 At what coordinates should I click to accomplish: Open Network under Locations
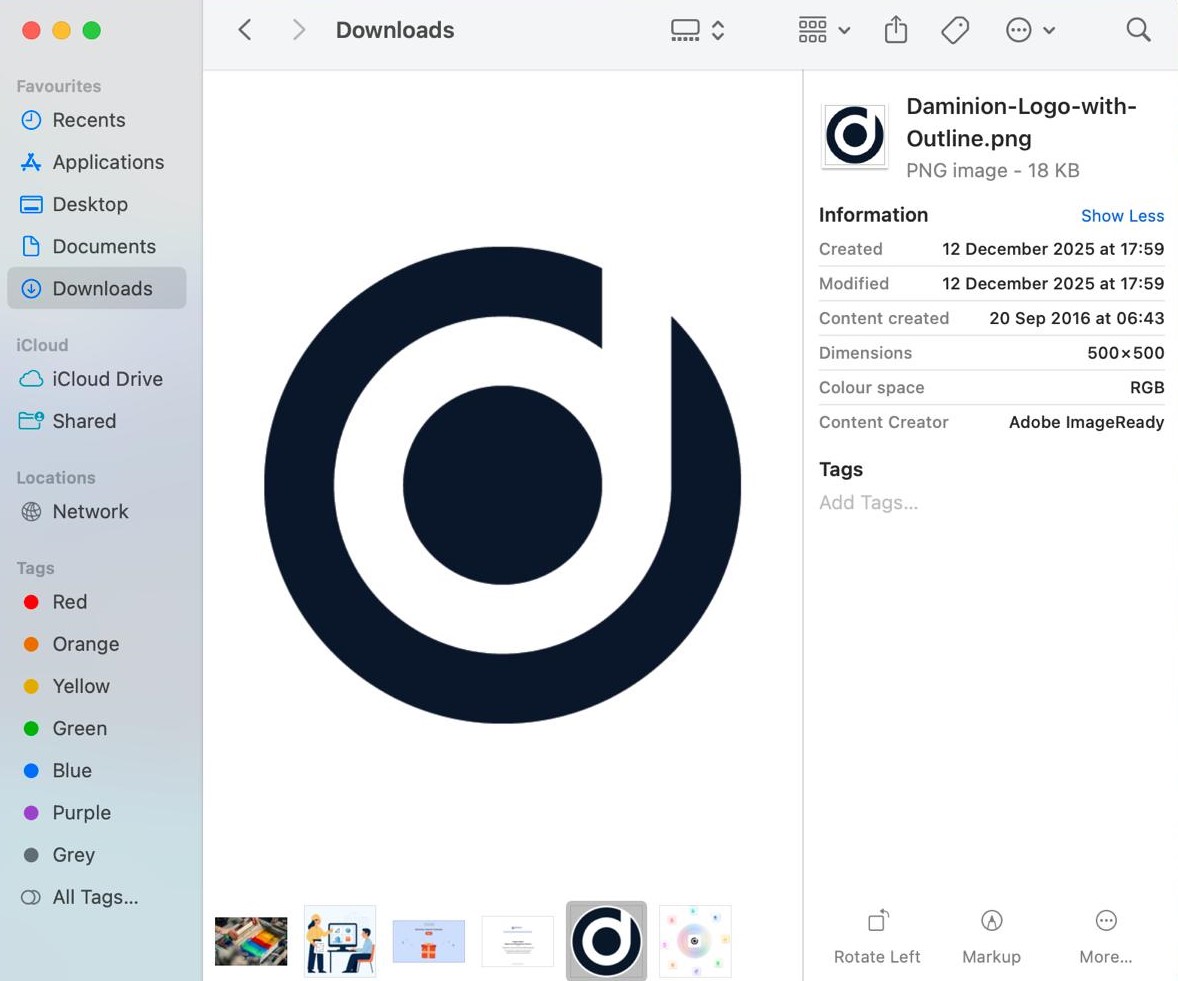pos(90,511)
